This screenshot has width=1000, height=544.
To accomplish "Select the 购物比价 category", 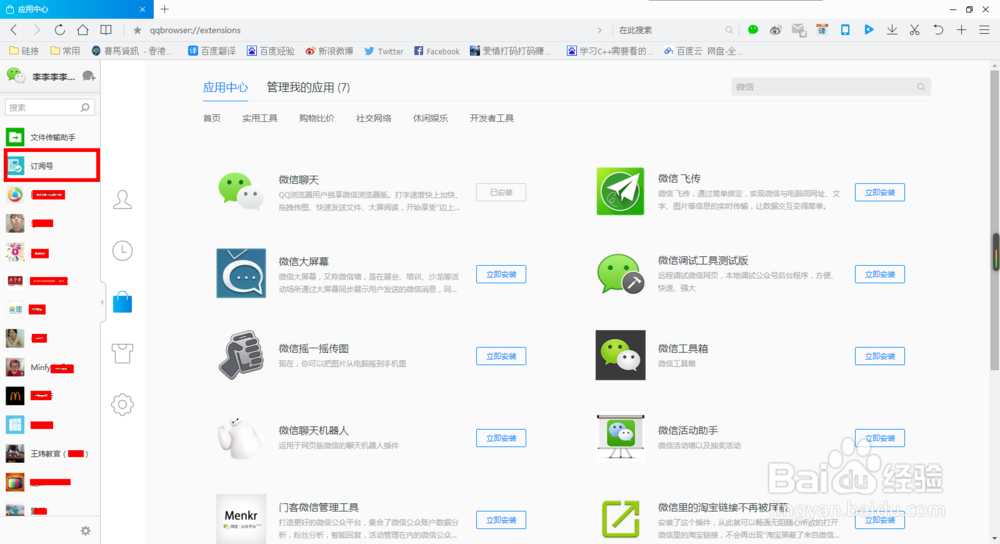I will [316, 118].
